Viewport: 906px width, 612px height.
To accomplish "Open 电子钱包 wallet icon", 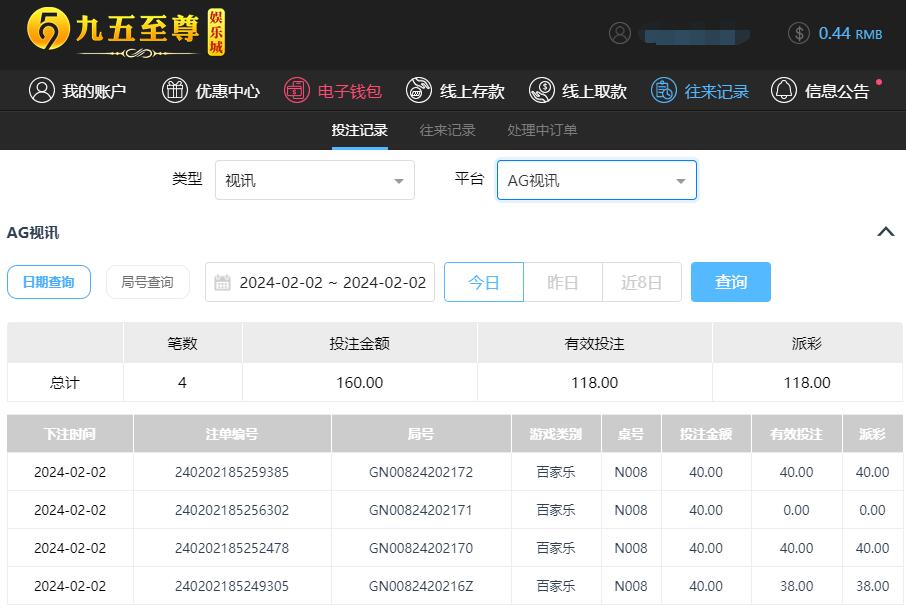I will tap(296, 91).
